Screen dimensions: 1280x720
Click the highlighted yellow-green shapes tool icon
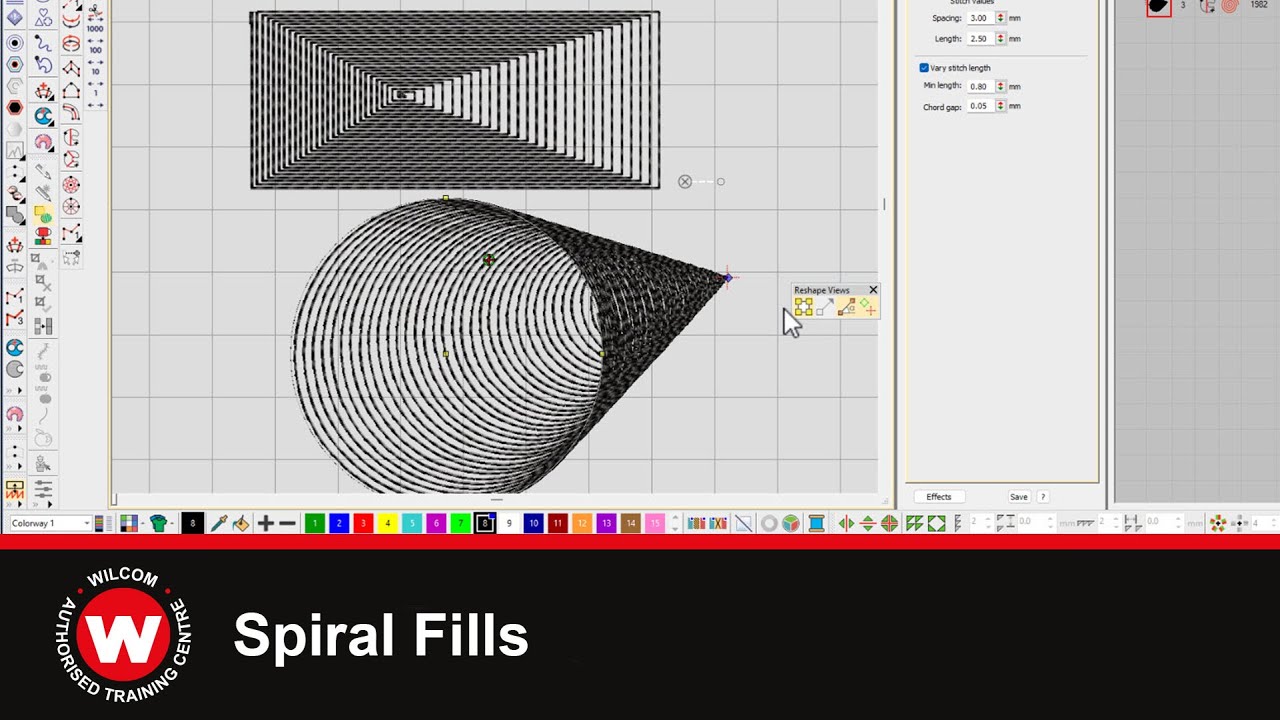(x=43, y=214)
